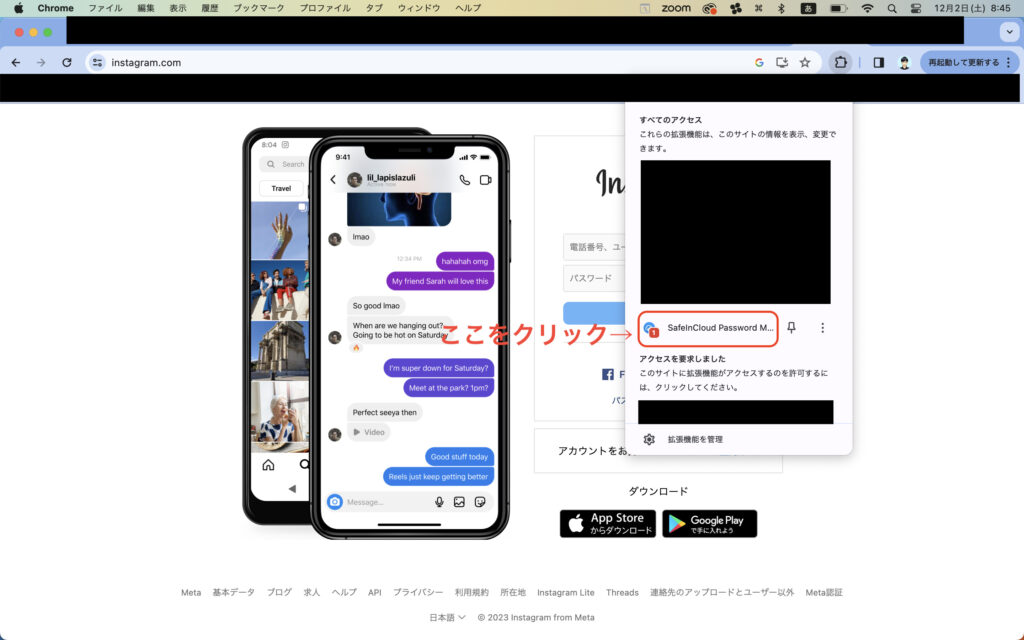Open footer ヘルプ link
The image size is (1024, 640).
click(x=344, y=592)
